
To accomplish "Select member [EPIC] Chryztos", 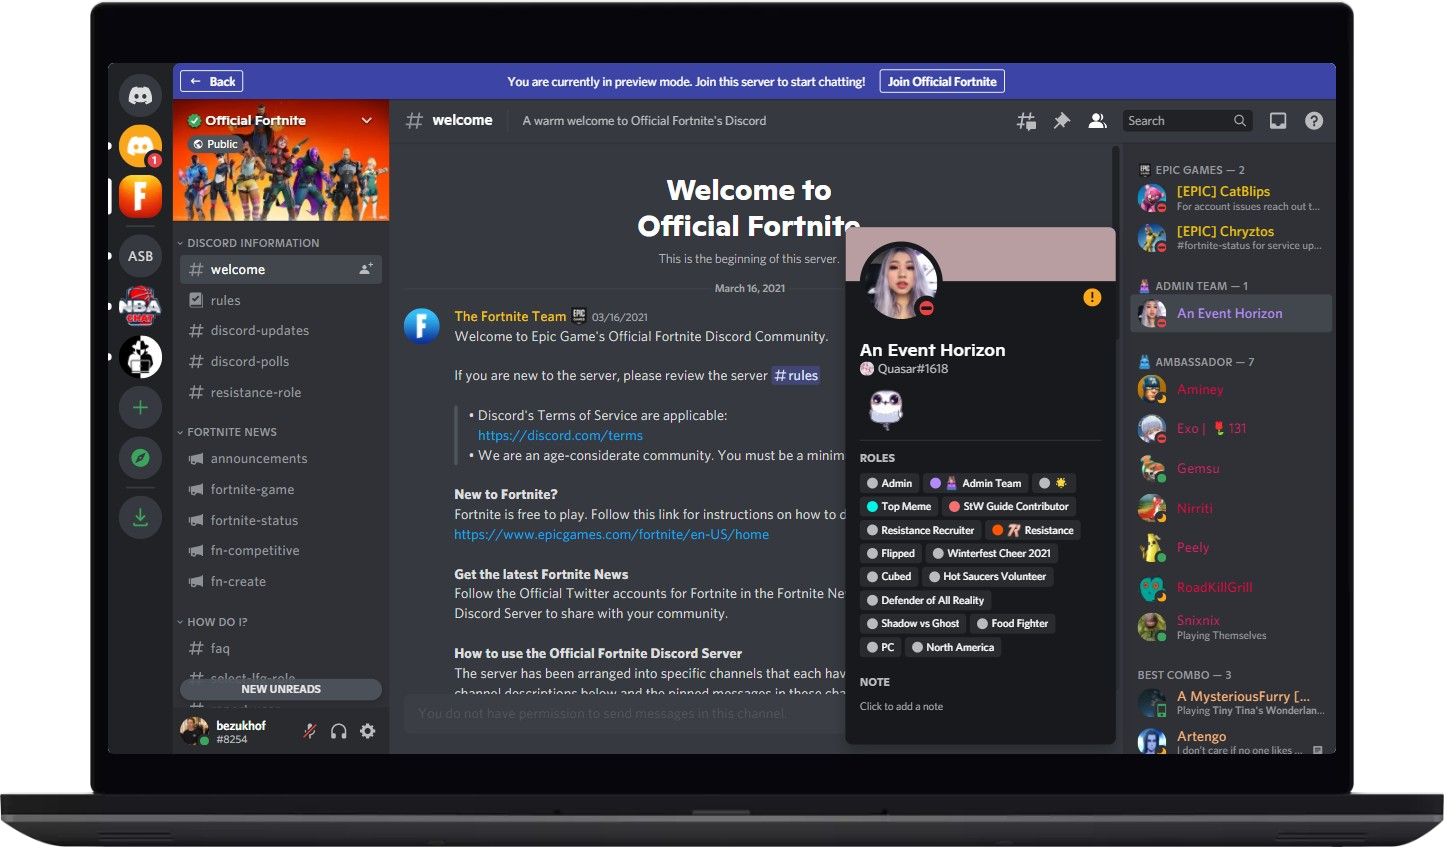I will (x=1233, y=238).
